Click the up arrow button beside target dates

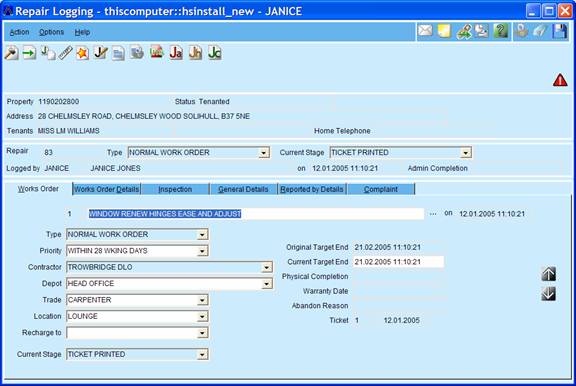(x=548, y=274)
